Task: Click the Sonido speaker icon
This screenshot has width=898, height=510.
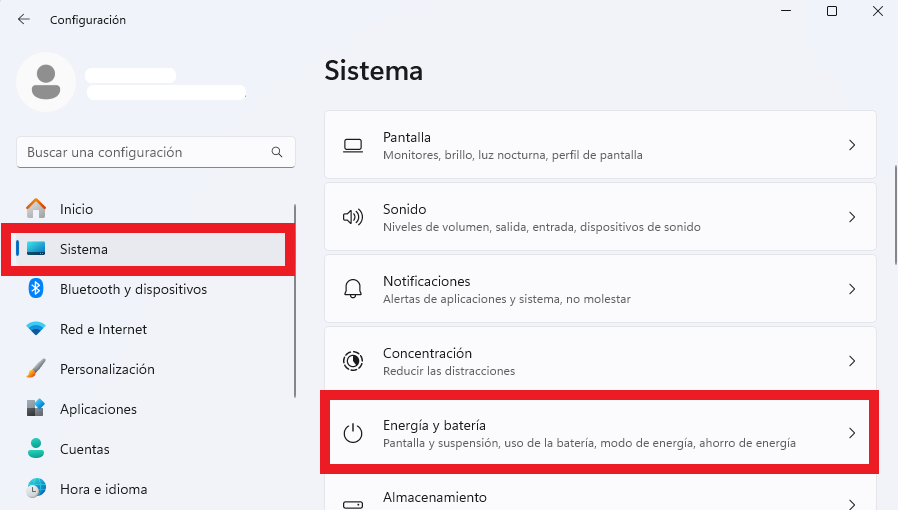Action: [x=353, y=217]
